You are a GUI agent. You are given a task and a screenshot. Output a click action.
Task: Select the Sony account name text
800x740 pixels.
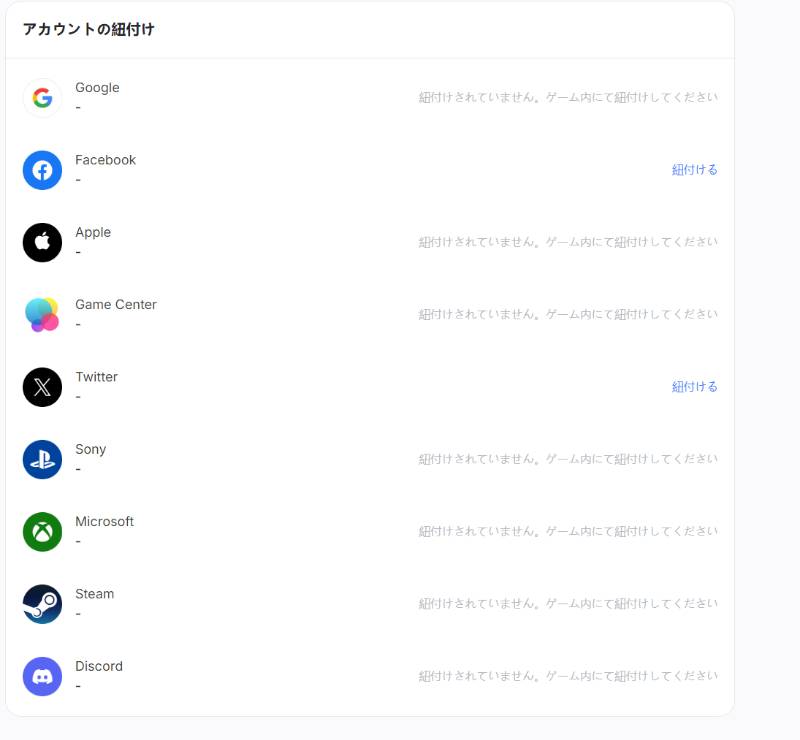(91, 450)
